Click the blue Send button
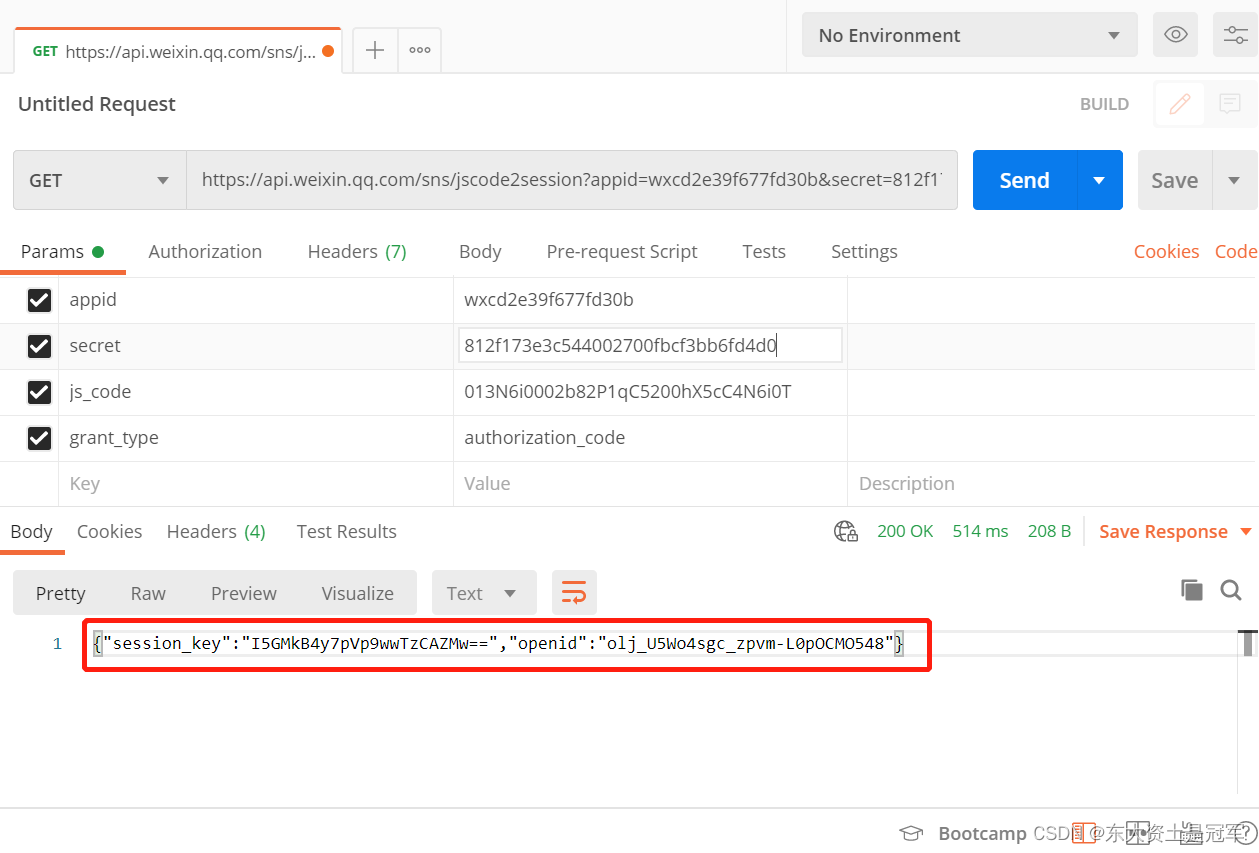 click(x=1025, y=180)
